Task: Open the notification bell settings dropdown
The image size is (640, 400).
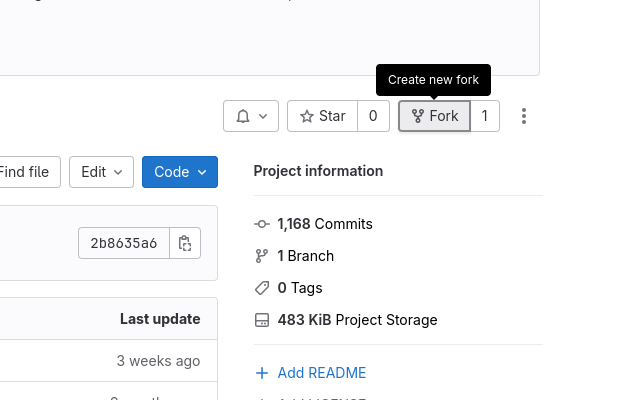Action: point(251,116)
